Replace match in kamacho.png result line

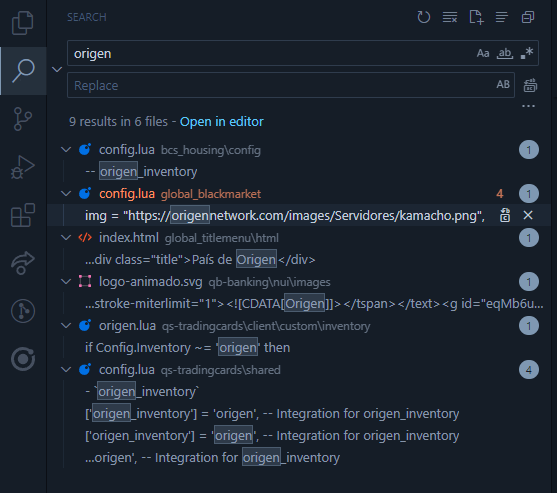click(x=505, y=215)
